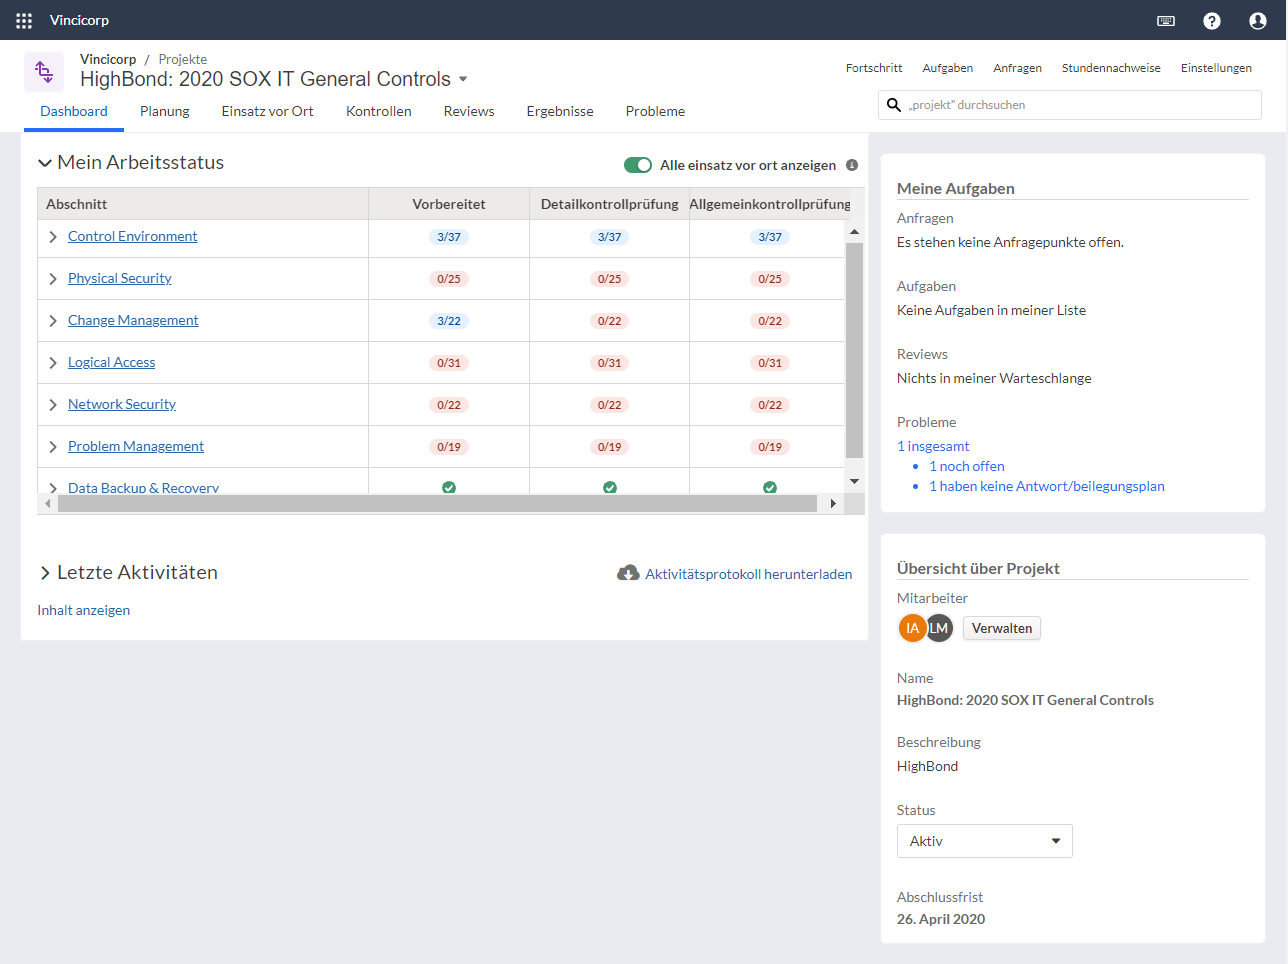Expand Logical Access row

coord(53,363)
